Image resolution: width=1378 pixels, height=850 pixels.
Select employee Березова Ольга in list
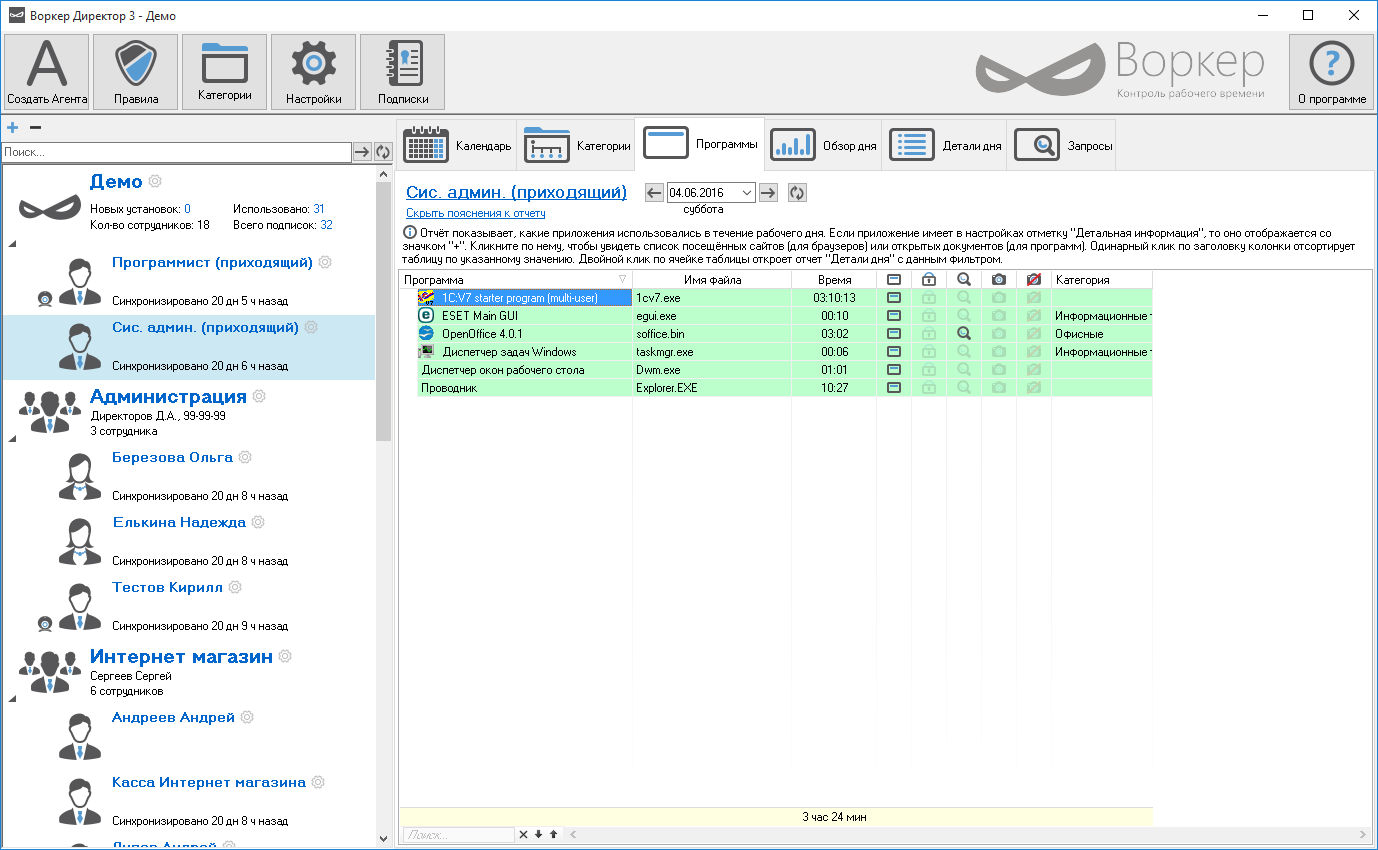tap(172, 458)
